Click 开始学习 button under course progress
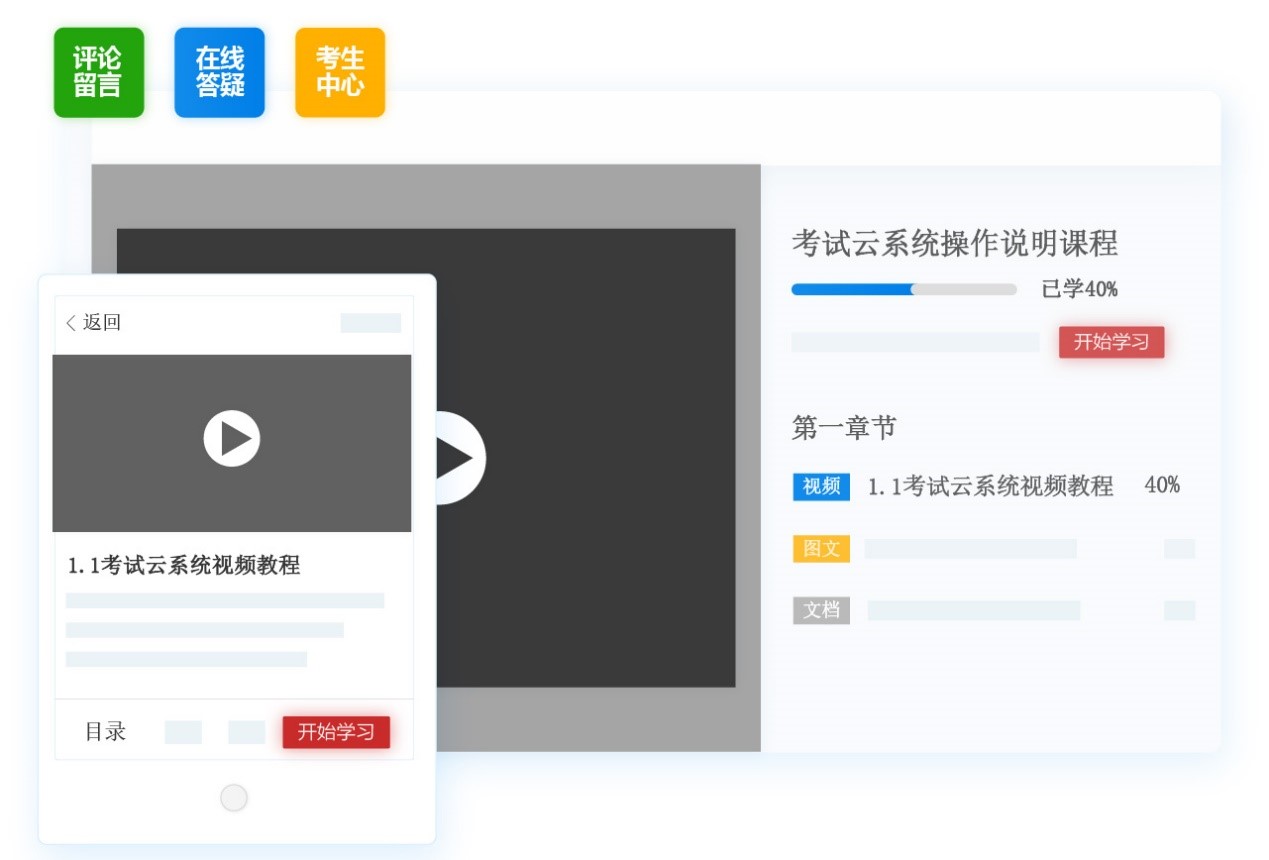The width and height of the screenshot is (1269, 860). pyautogui.click(x=1111, y=342)
